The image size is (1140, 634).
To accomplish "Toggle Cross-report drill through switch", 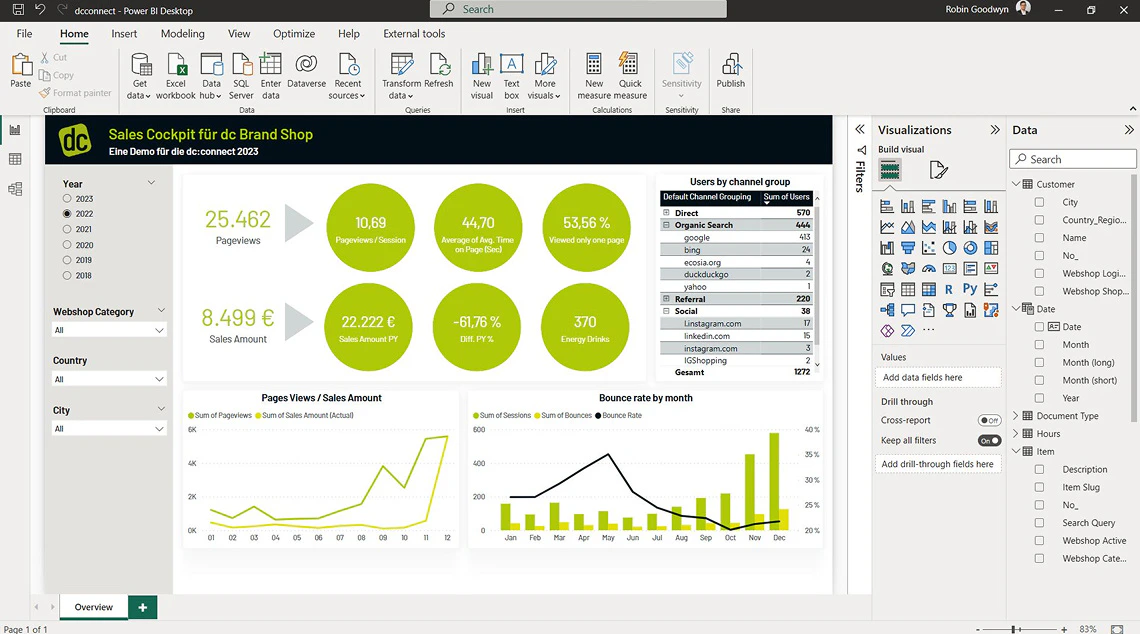I will click(x=989, y=420).
